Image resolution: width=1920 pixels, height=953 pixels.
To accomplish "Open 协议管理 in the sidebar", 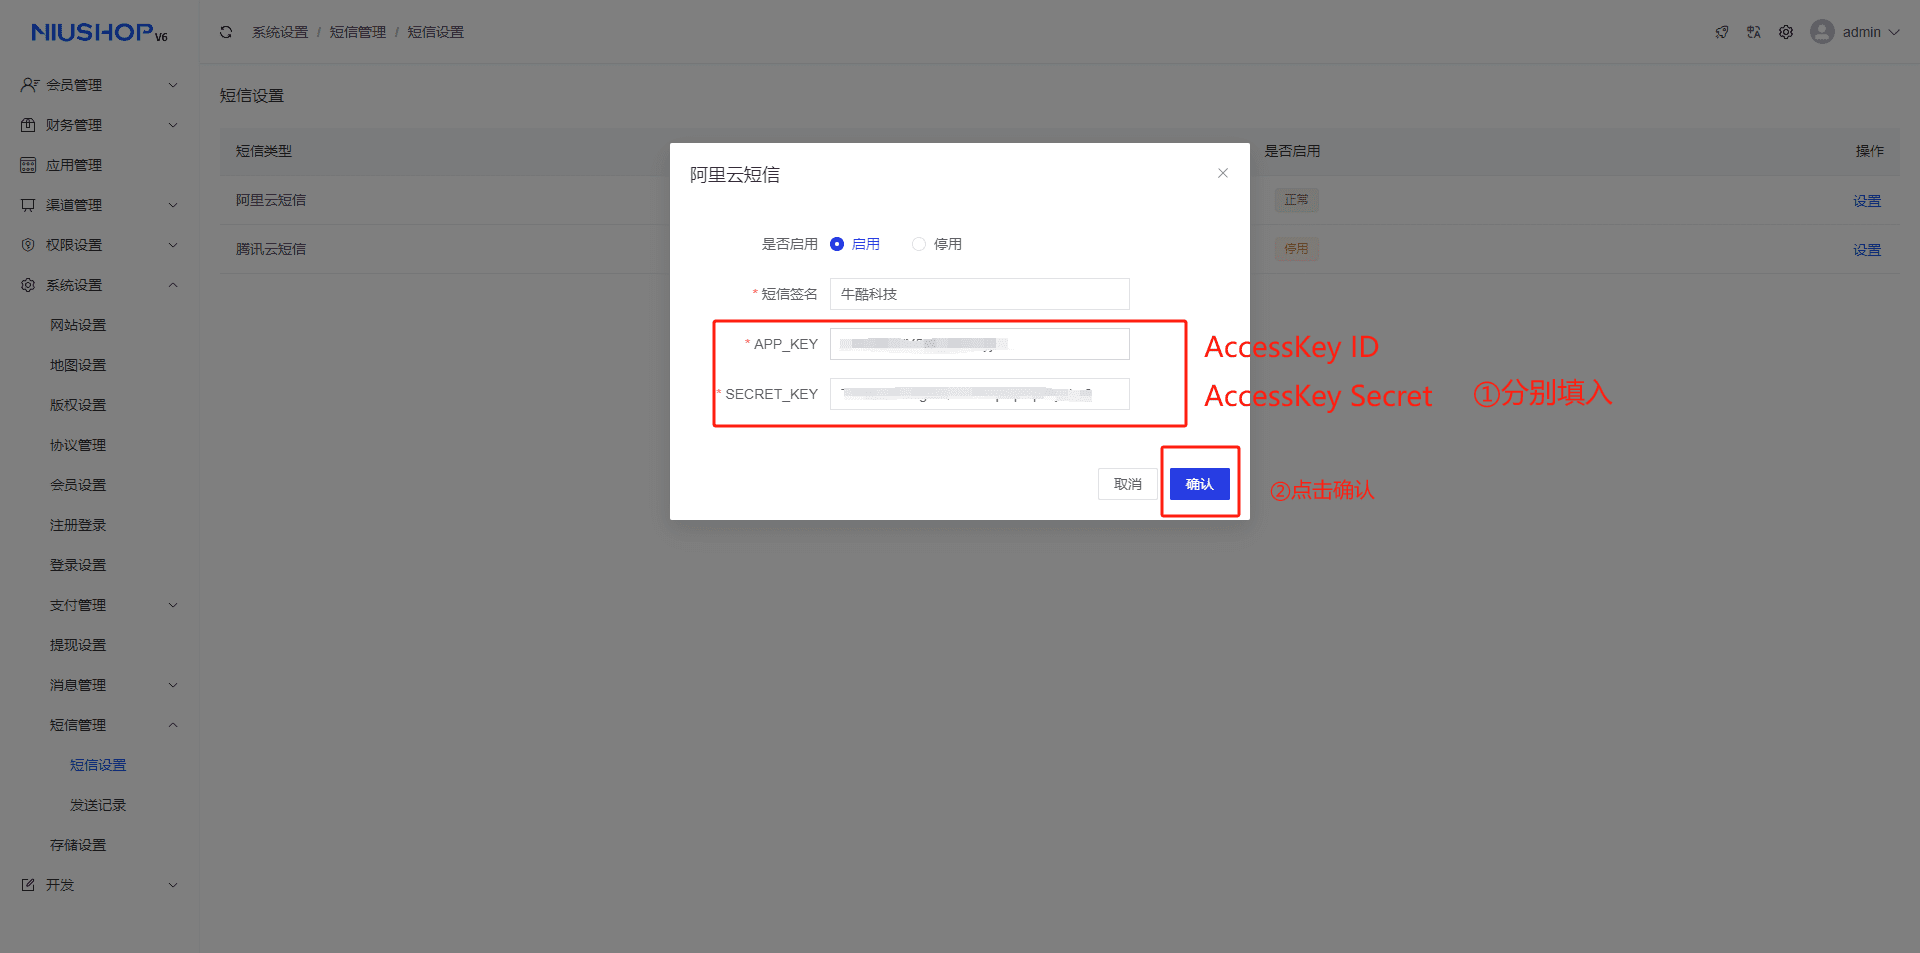I will (78, 445).
